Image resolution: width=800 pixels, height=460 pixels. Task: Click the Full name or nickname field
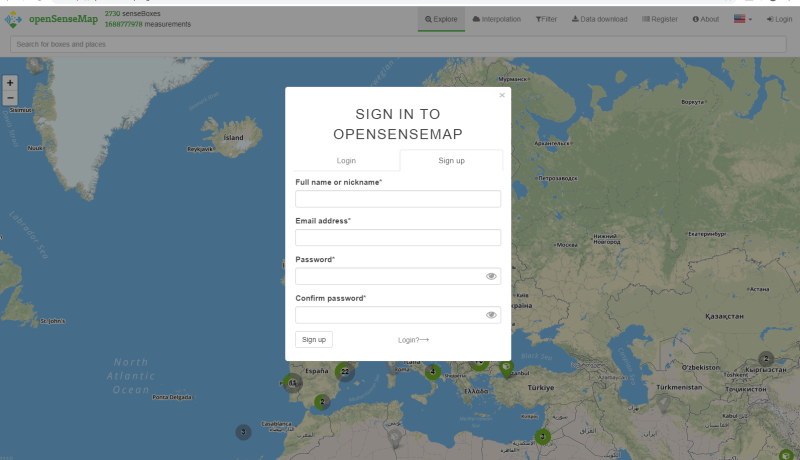(398, 199)
